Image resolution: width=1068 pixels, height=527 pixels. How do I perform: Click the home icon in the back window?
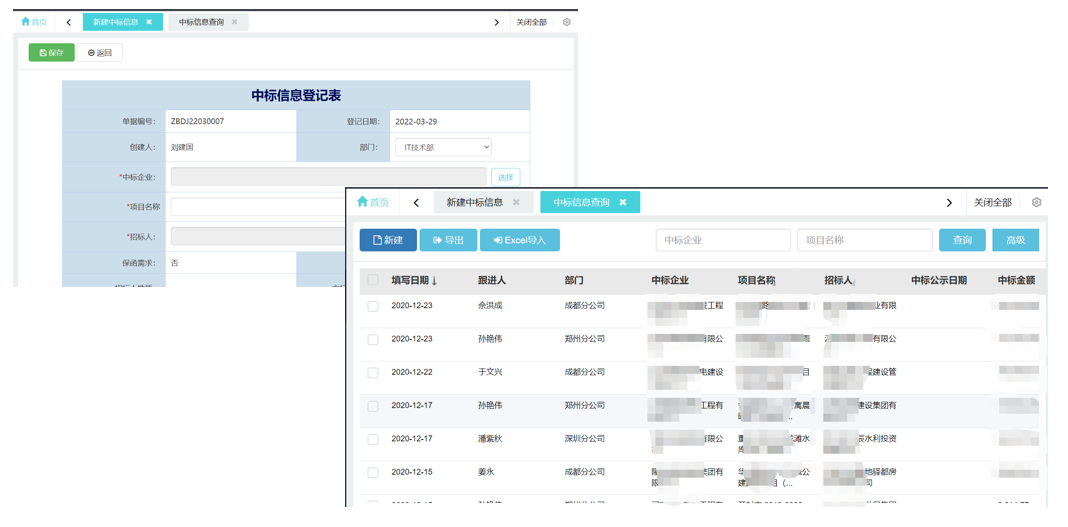pos(26,22)
